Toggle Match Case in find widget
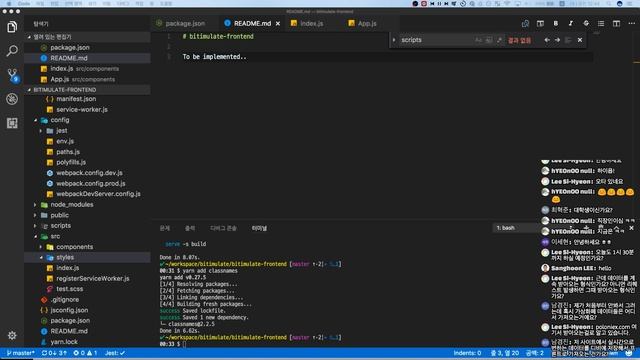 [x=478, y=40]
